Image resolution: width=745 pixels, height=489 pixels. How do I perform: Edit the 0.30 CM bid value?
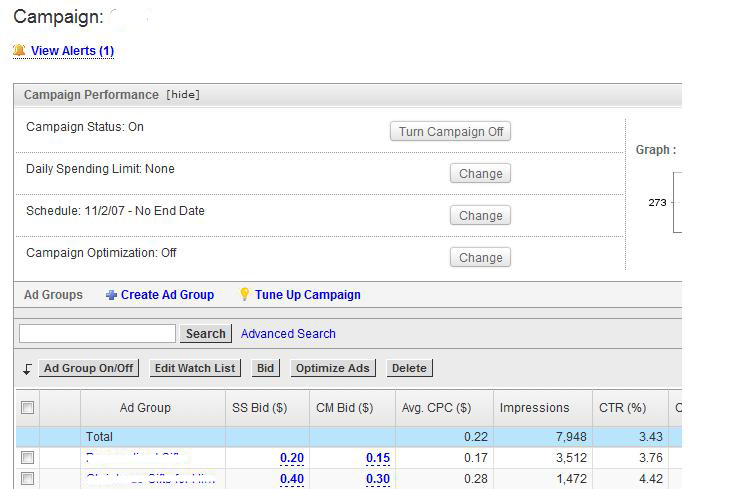click(x=378, y=479)
